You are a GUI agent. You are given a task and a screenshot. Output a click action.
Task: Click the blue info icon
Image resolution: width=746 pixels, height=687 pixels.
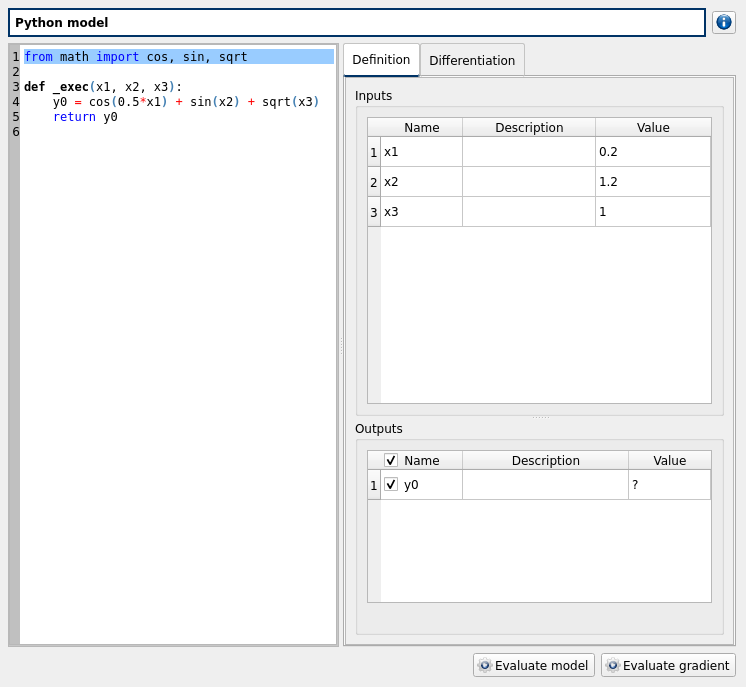tap(723, 22)
